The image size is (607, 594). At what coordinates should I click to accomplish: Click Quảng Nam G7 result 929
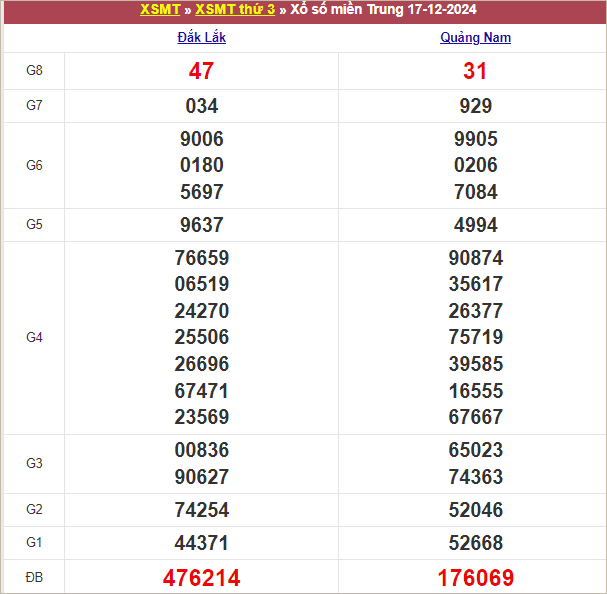coord(475,106)
